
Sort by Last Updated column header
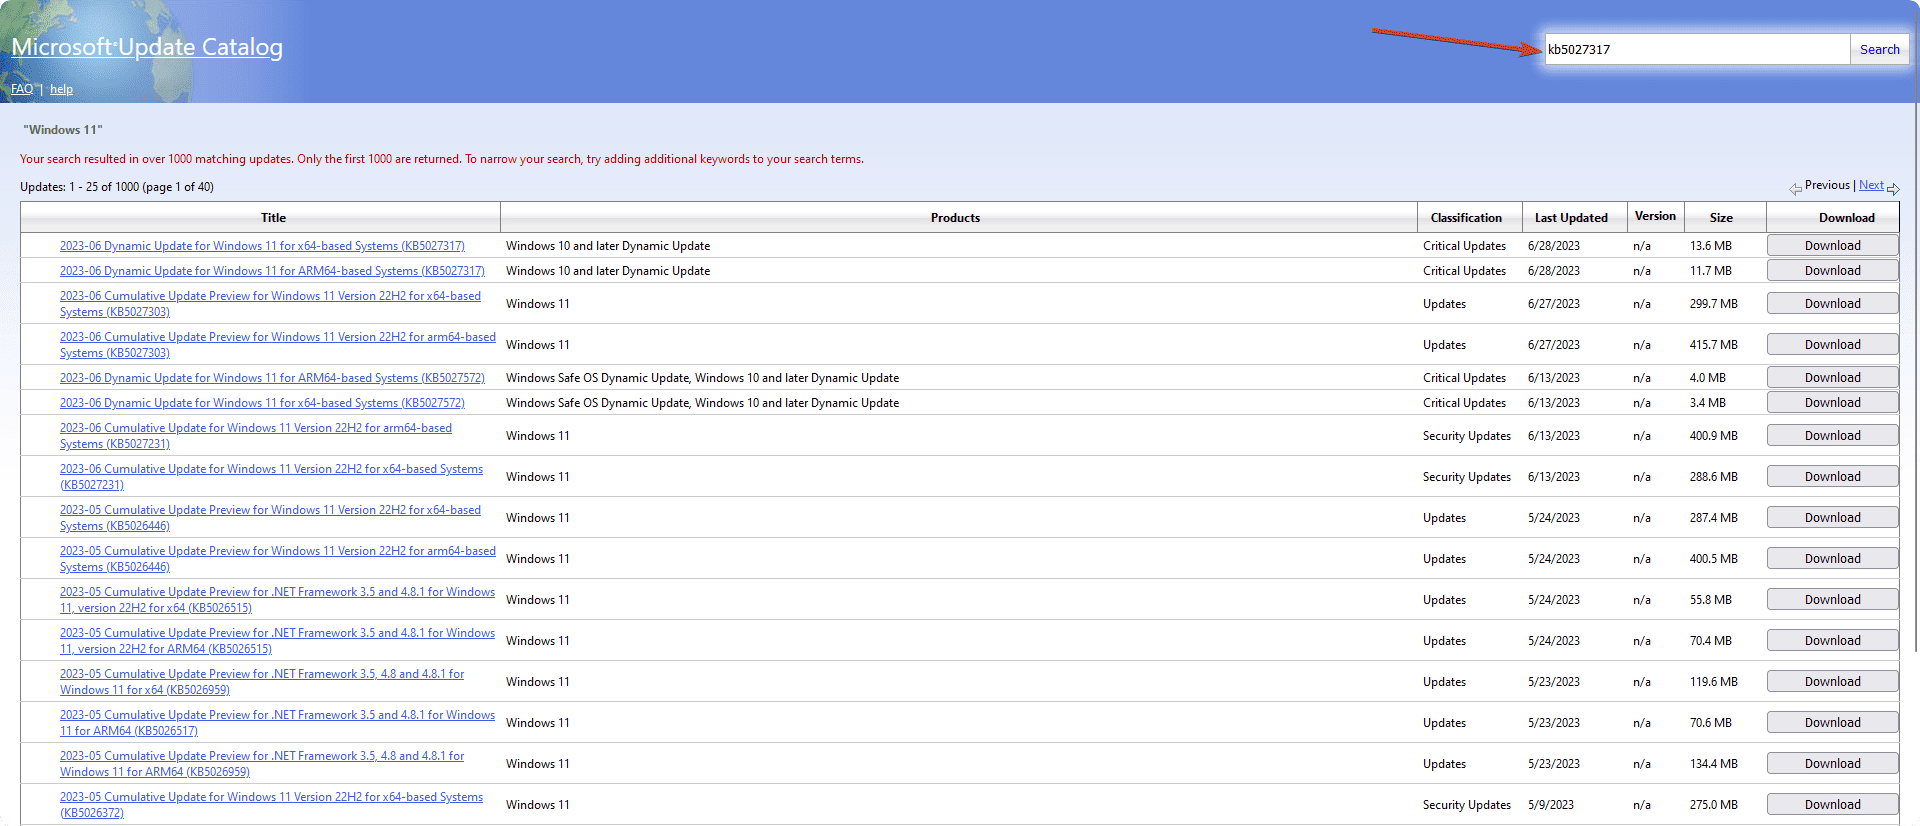[x=1571, y=218]
